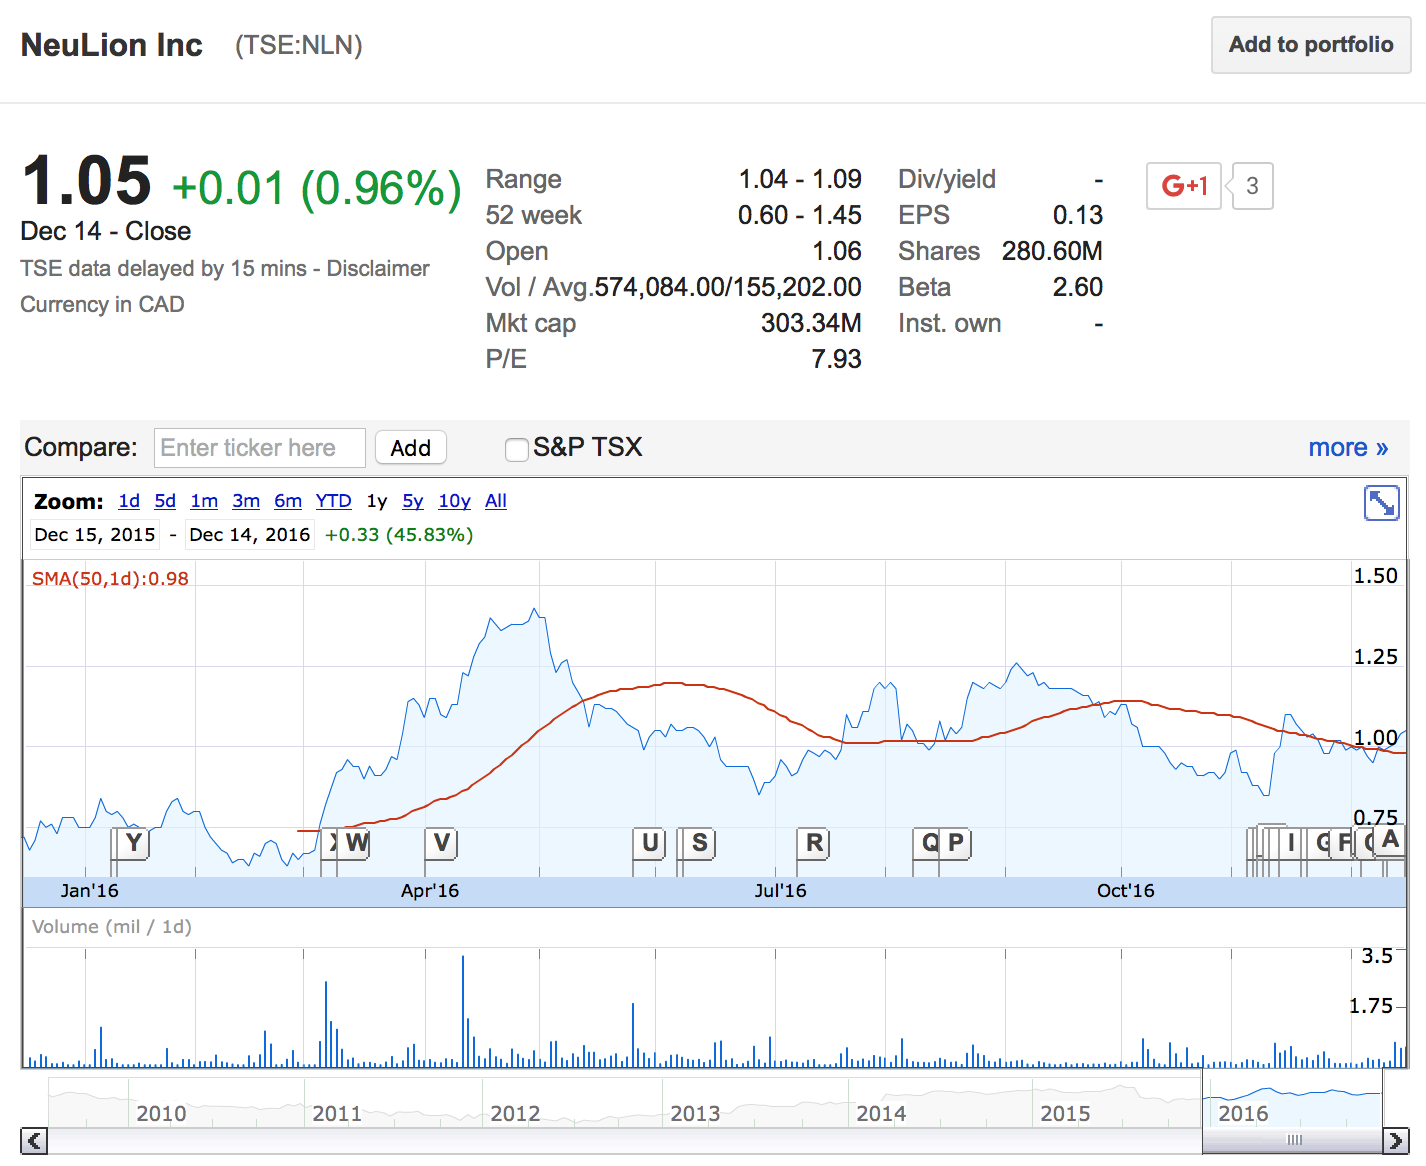
Task: Click the NeuLion Inc company title
Action: [x=112, y=45]
